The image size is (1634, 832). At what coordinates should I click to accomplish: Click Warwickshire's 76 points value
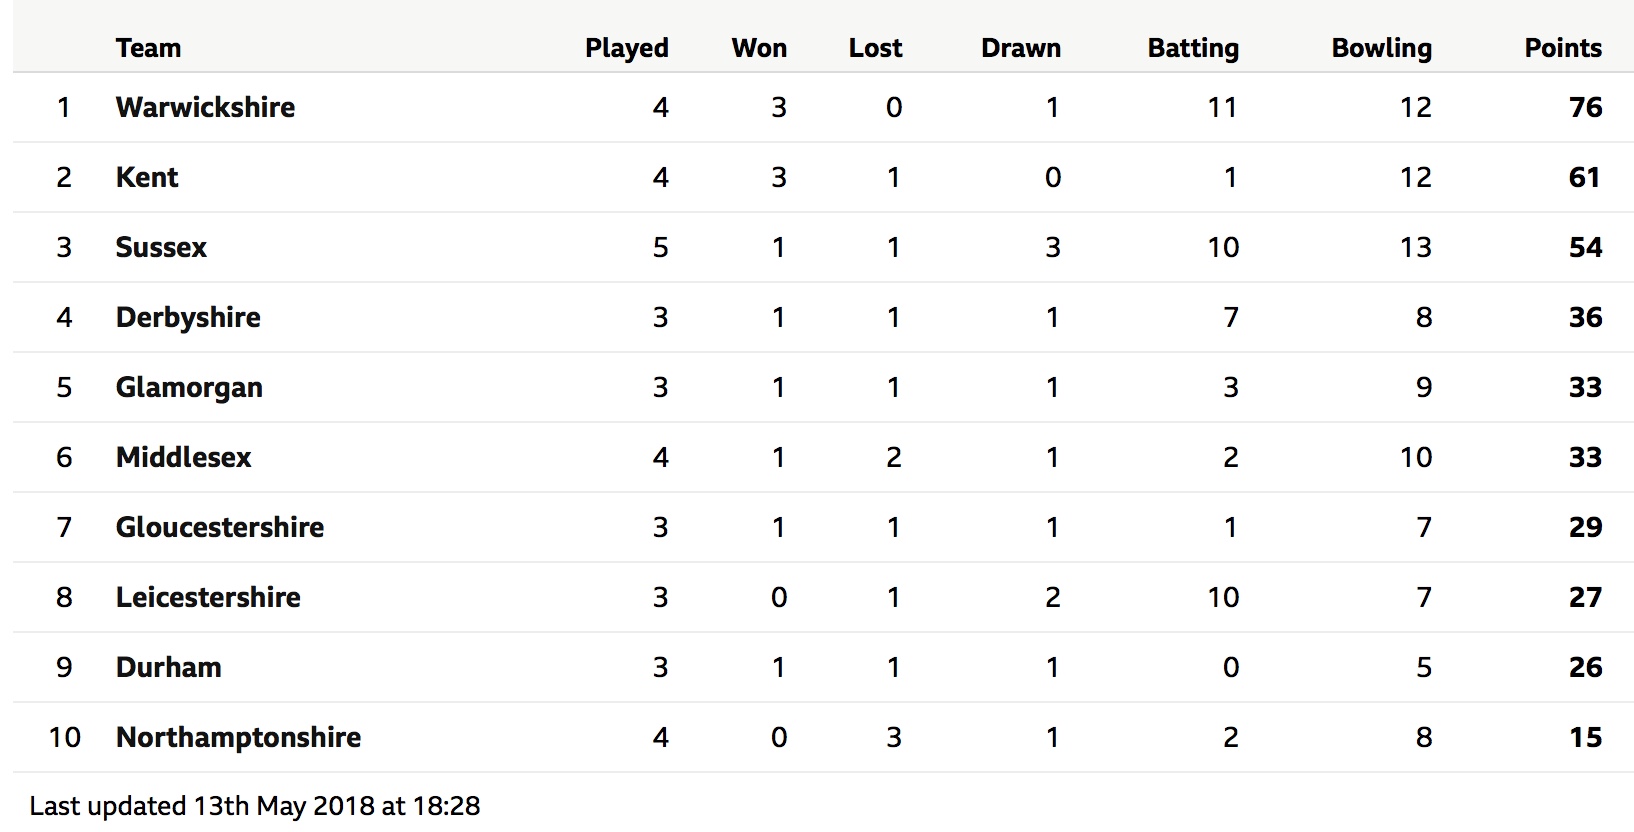tap(1585, 107)
